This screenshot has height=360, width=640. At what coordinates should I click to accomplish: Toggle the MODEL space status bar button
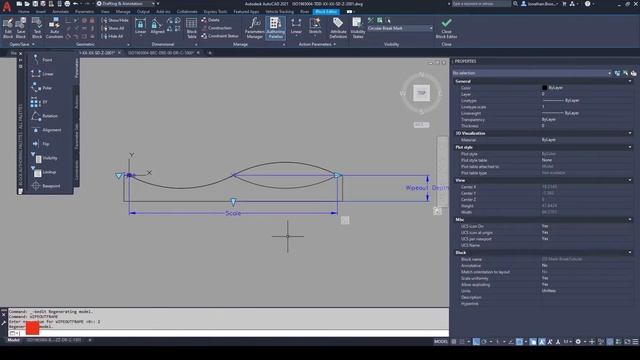(440, 342)
